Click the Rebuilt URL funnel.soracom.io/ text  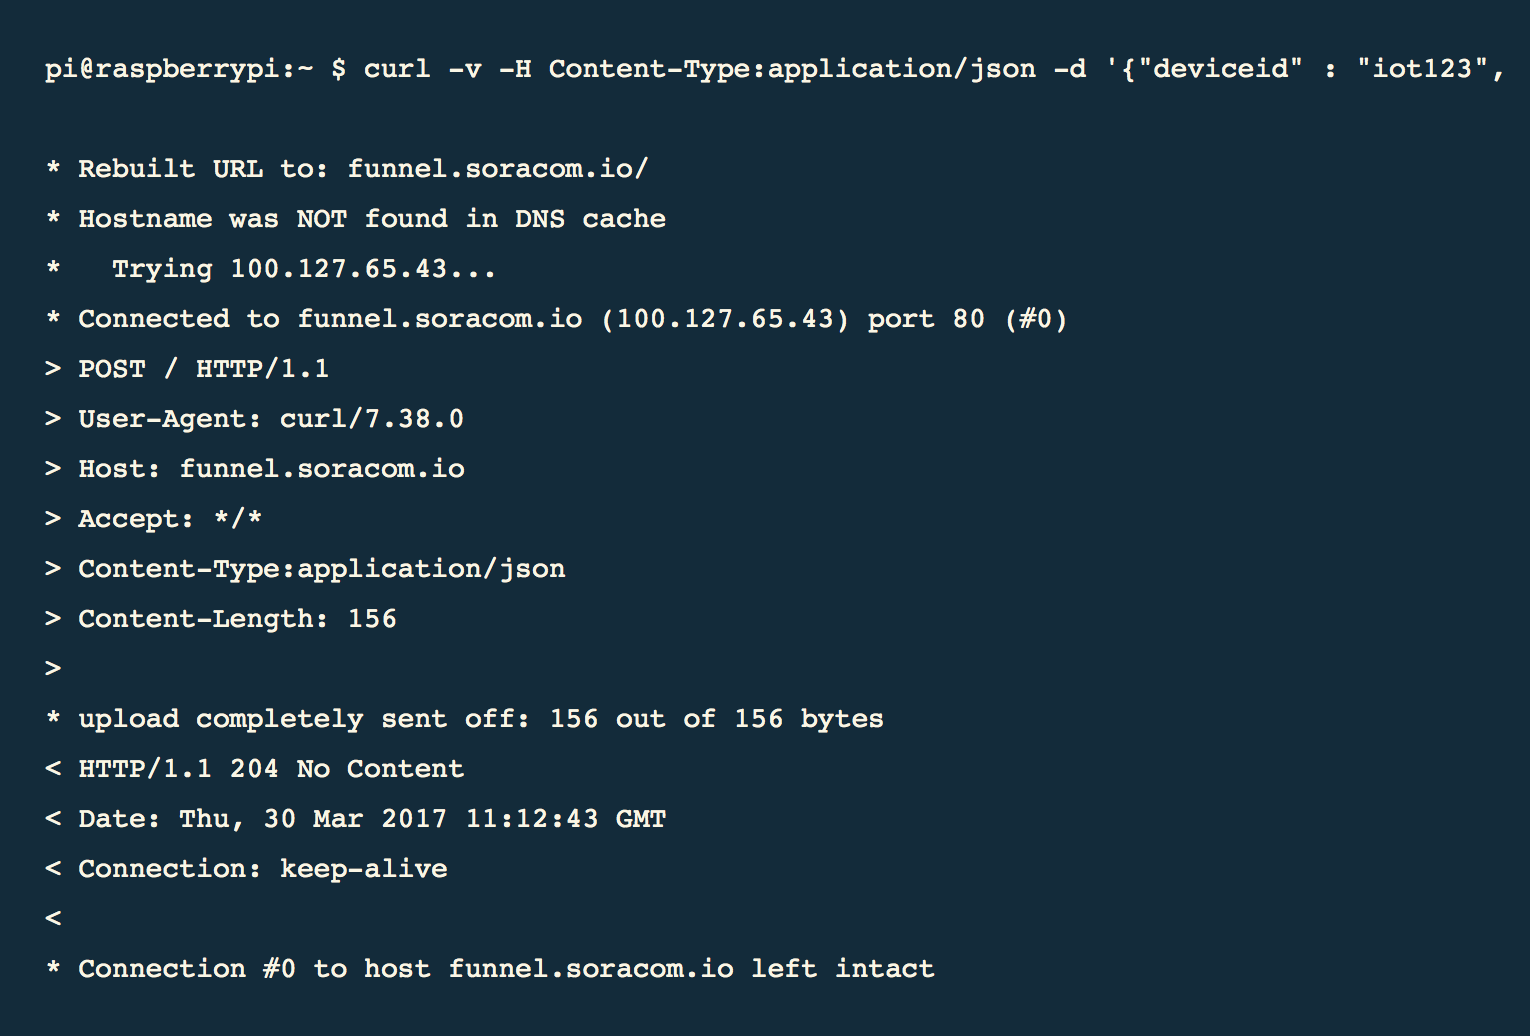(x=497, y=169)
